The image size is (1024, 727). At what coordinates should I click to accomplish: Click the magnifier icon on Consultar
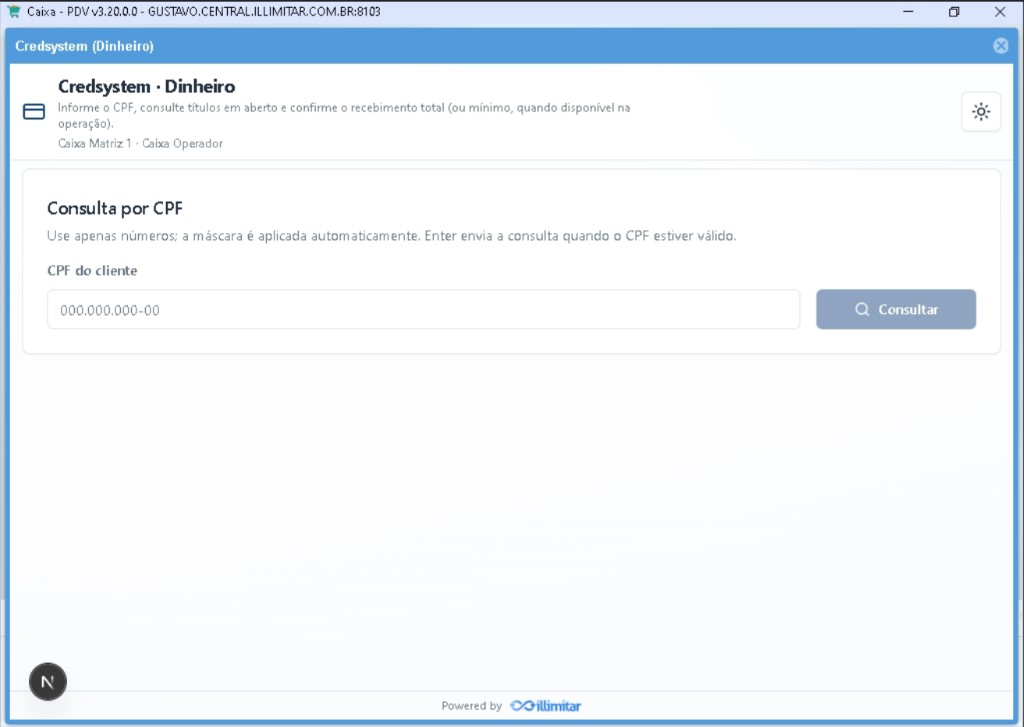[x=862, y=310]
